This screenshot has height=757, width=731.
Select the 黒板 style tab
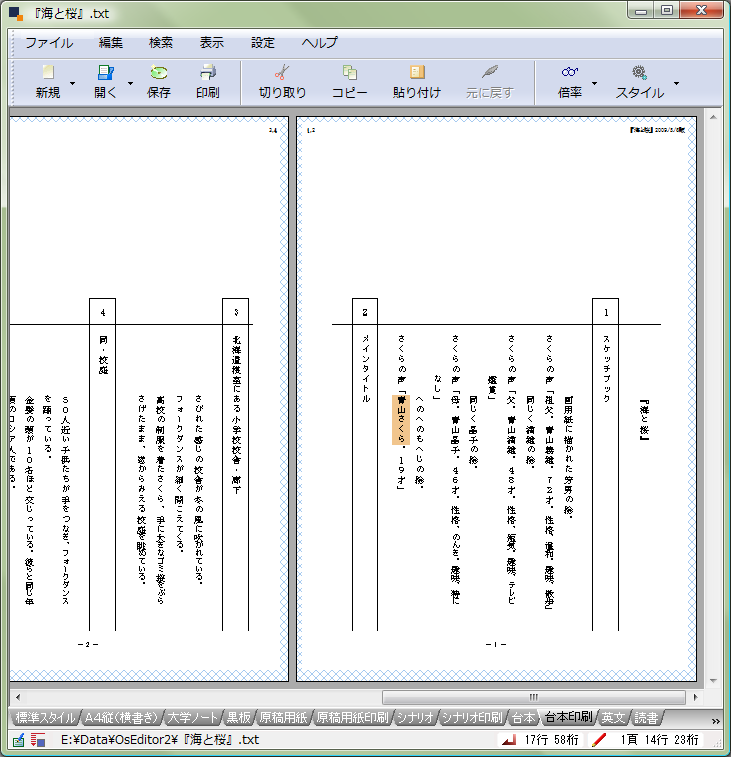pos(239,718)
